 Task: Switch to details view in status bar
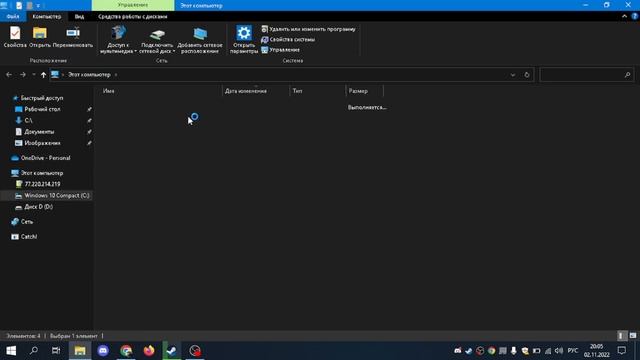click(621, 336)
